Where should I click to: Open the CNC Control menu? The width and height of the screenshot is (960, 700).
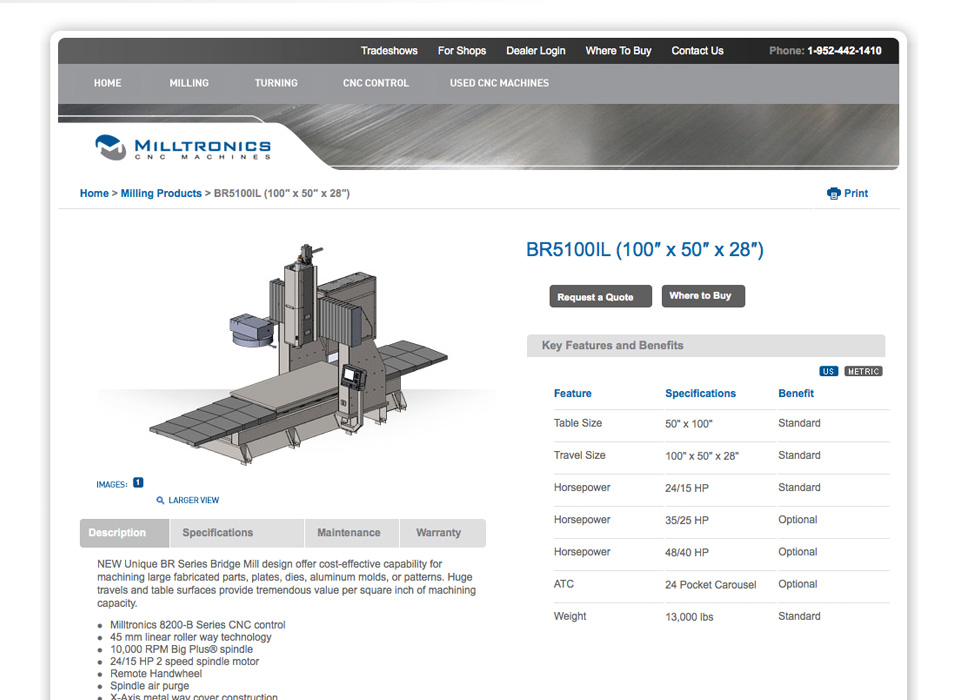click(375, 83)
